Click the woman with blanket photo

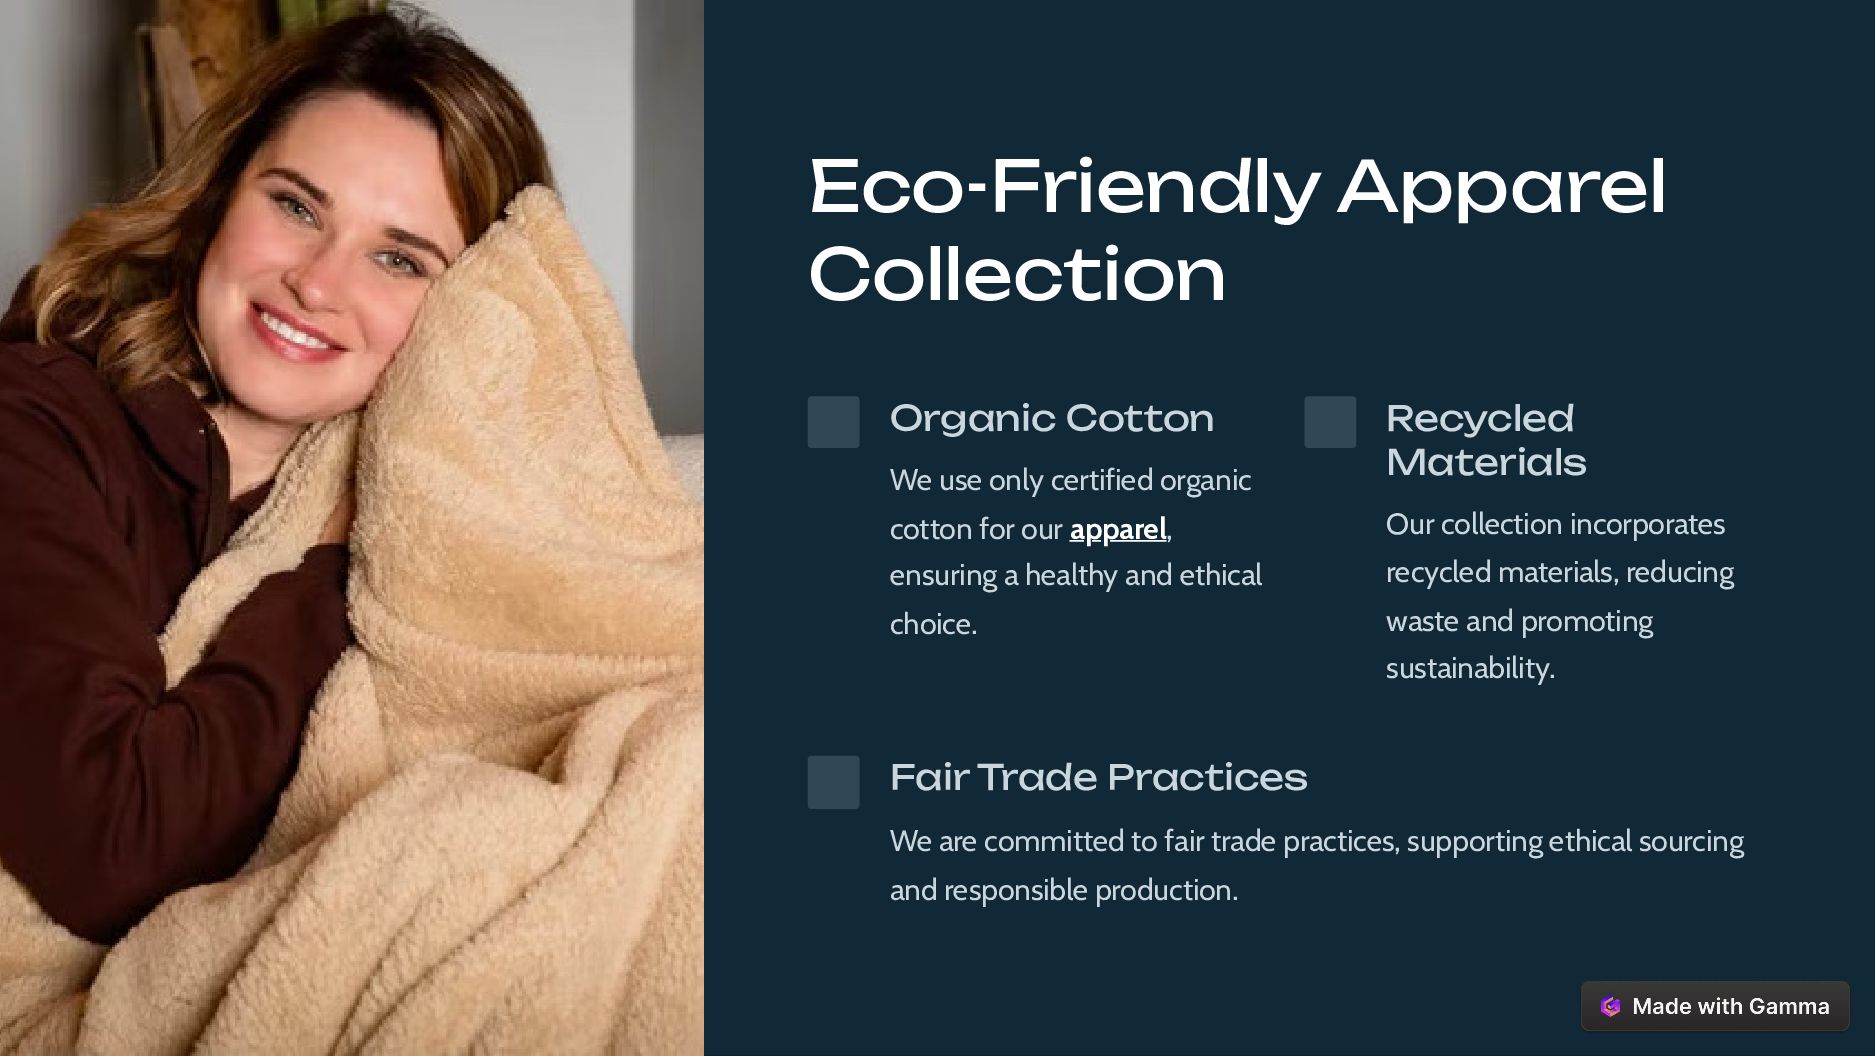[x=352, y=528]
